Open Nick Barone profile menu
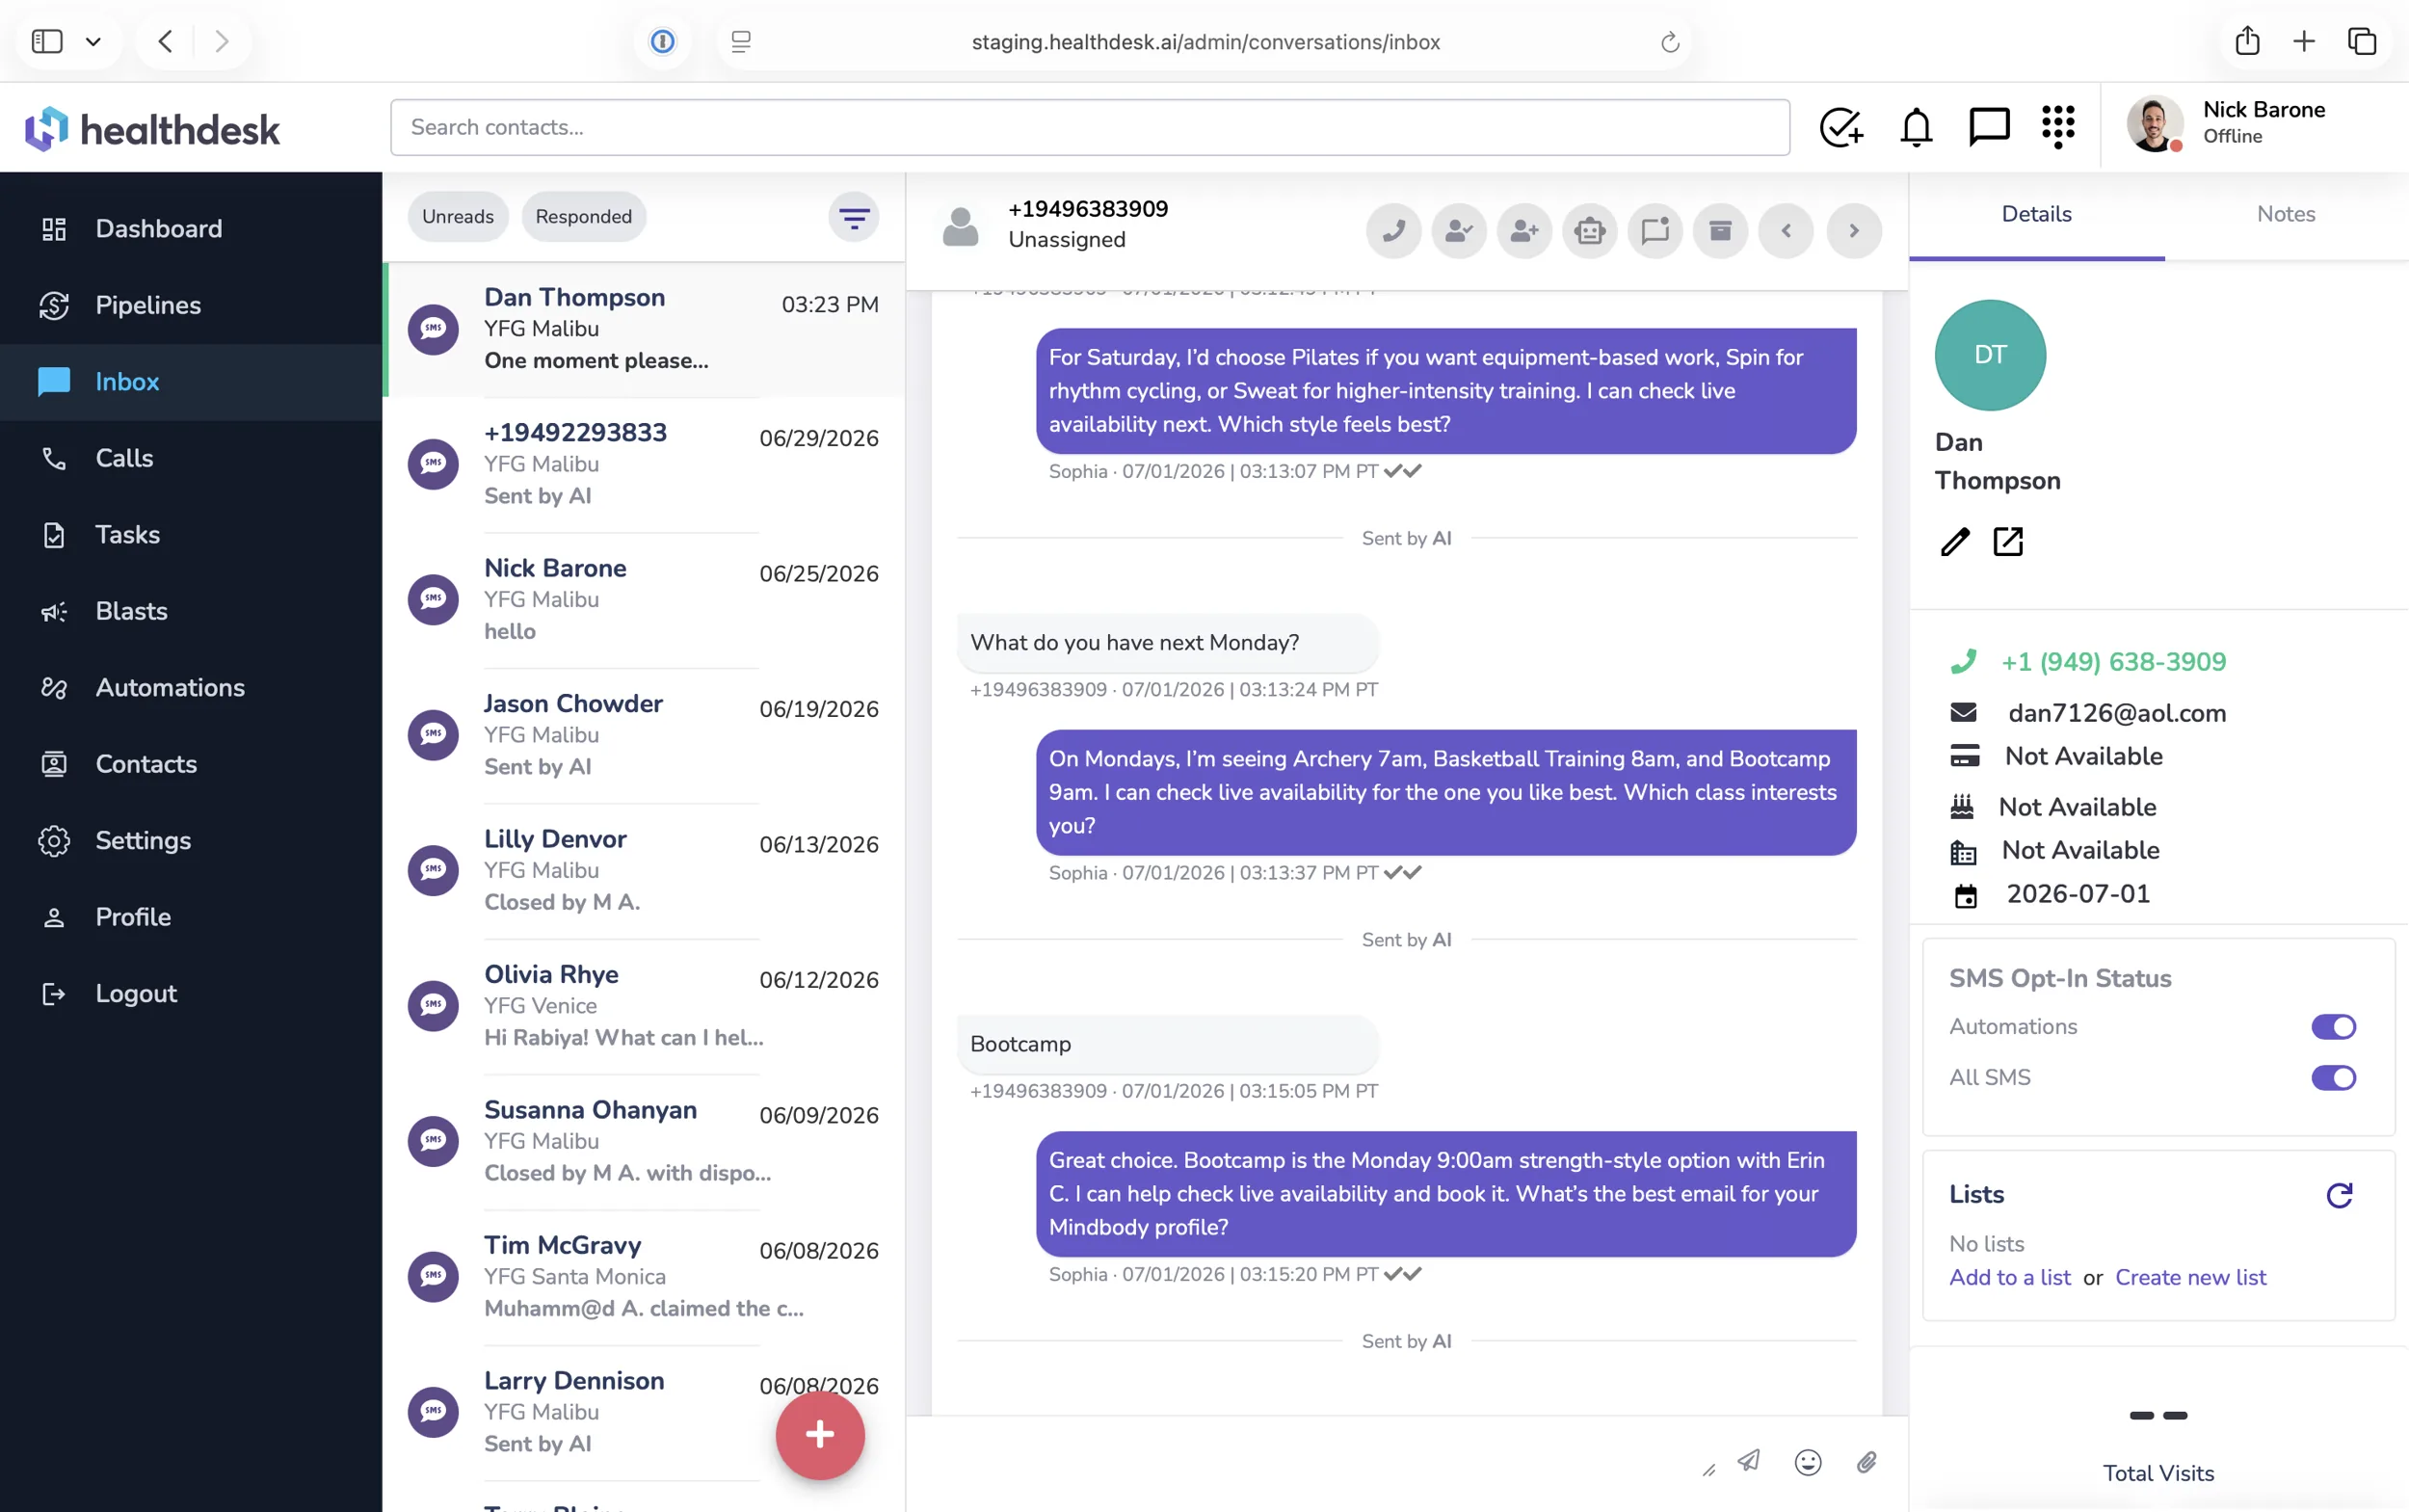The height and width of the screenshot is (1512, 2409). 2226,123
